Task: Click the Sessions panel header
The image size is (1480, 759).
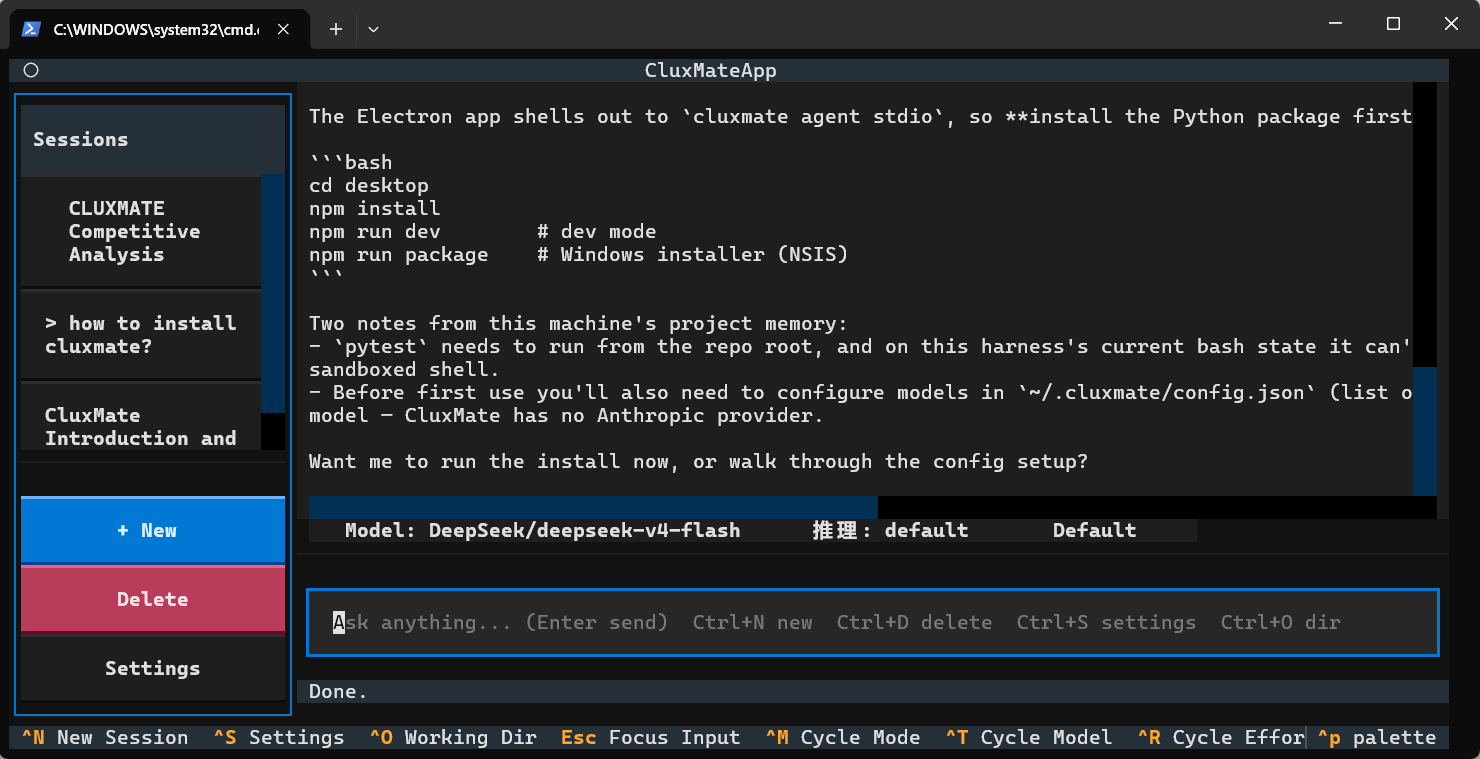Action: 153,139
